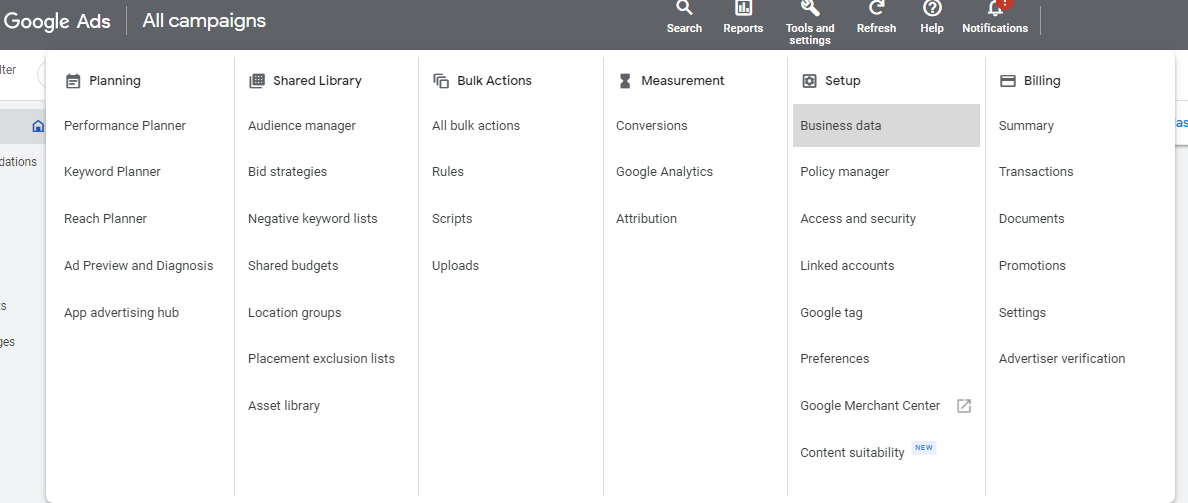Click the Search magnifier icon

tap(684, 9)
